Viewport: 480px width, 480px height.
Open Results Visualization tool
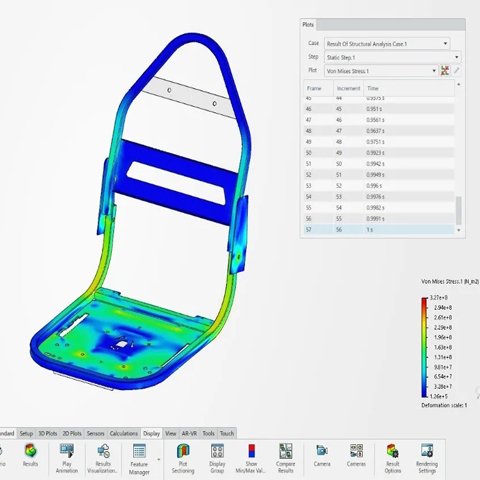point(103,458)
